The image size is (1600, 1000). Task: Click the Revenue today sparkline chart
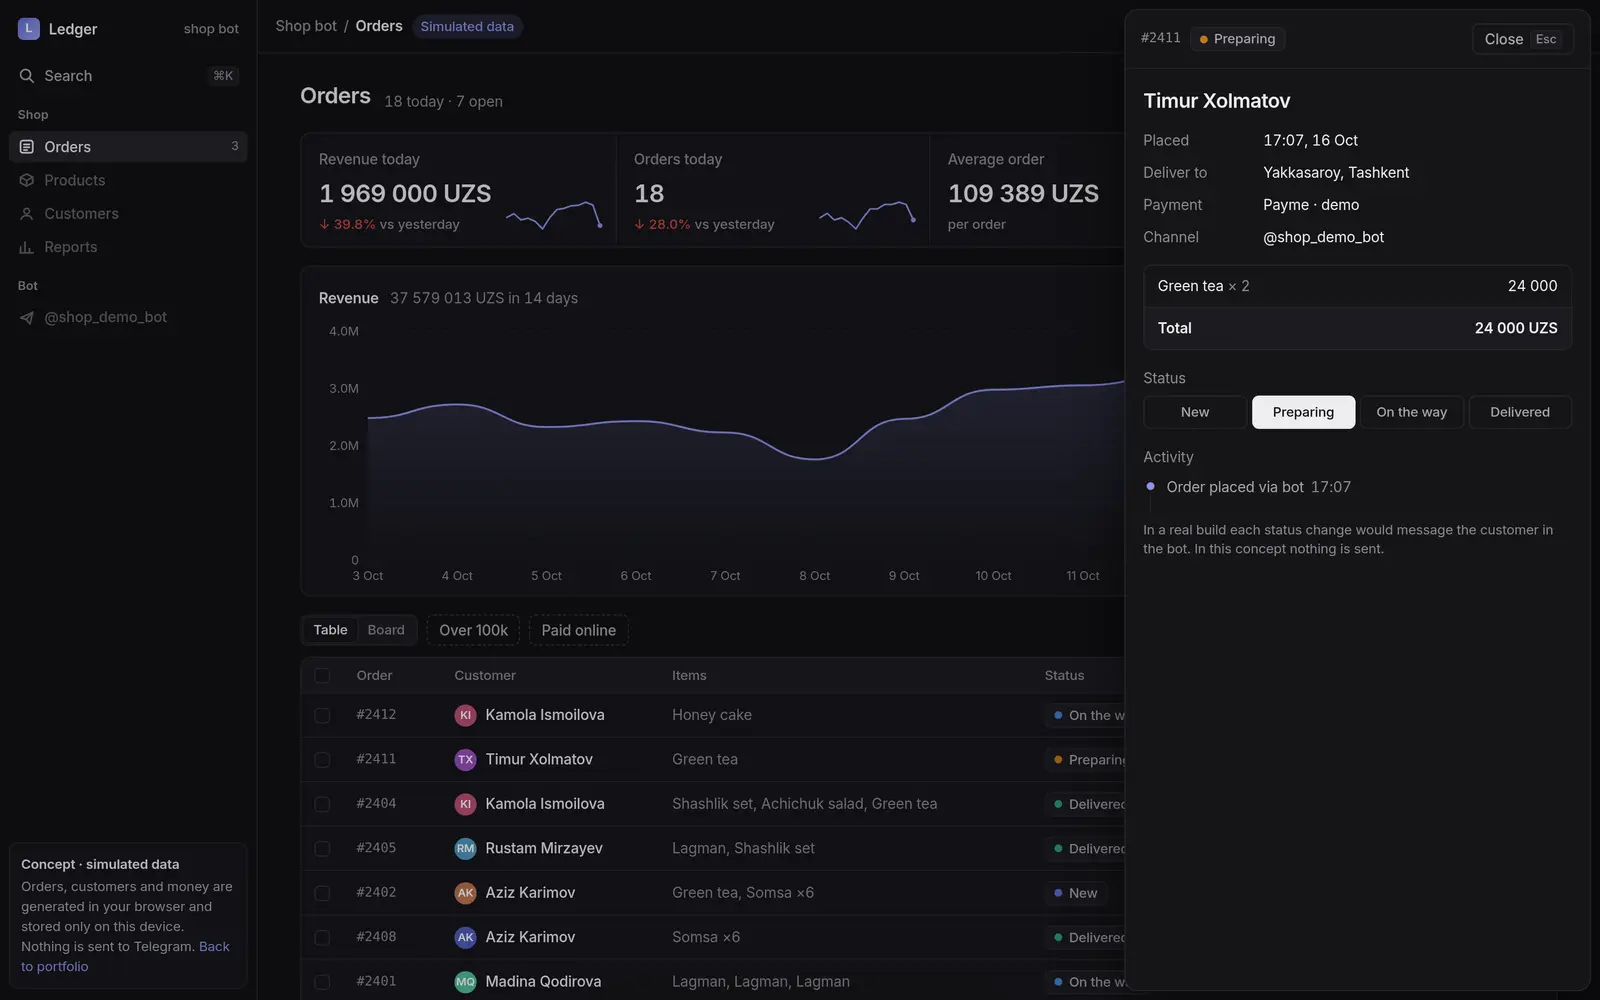(554, 215)
